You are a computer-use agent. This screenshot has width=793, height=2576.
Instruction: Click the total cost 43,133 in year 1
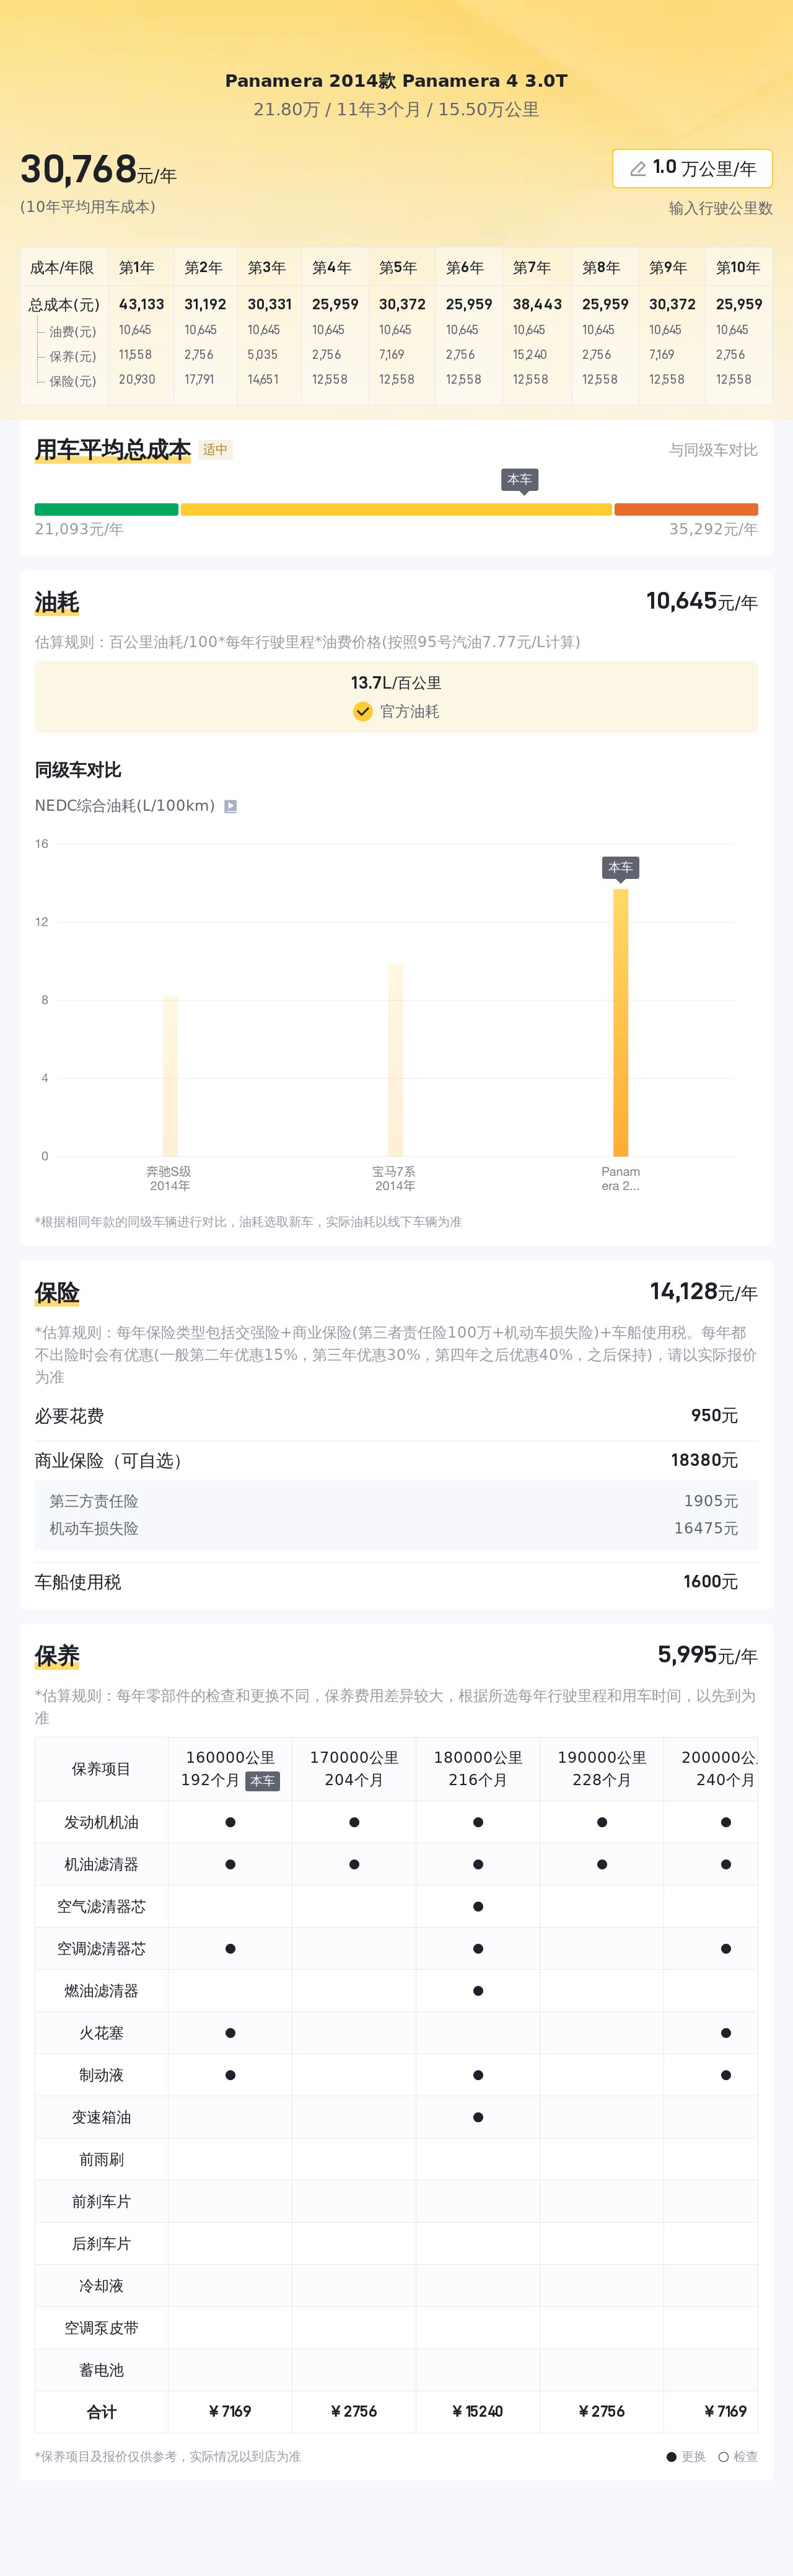[141, 304]
